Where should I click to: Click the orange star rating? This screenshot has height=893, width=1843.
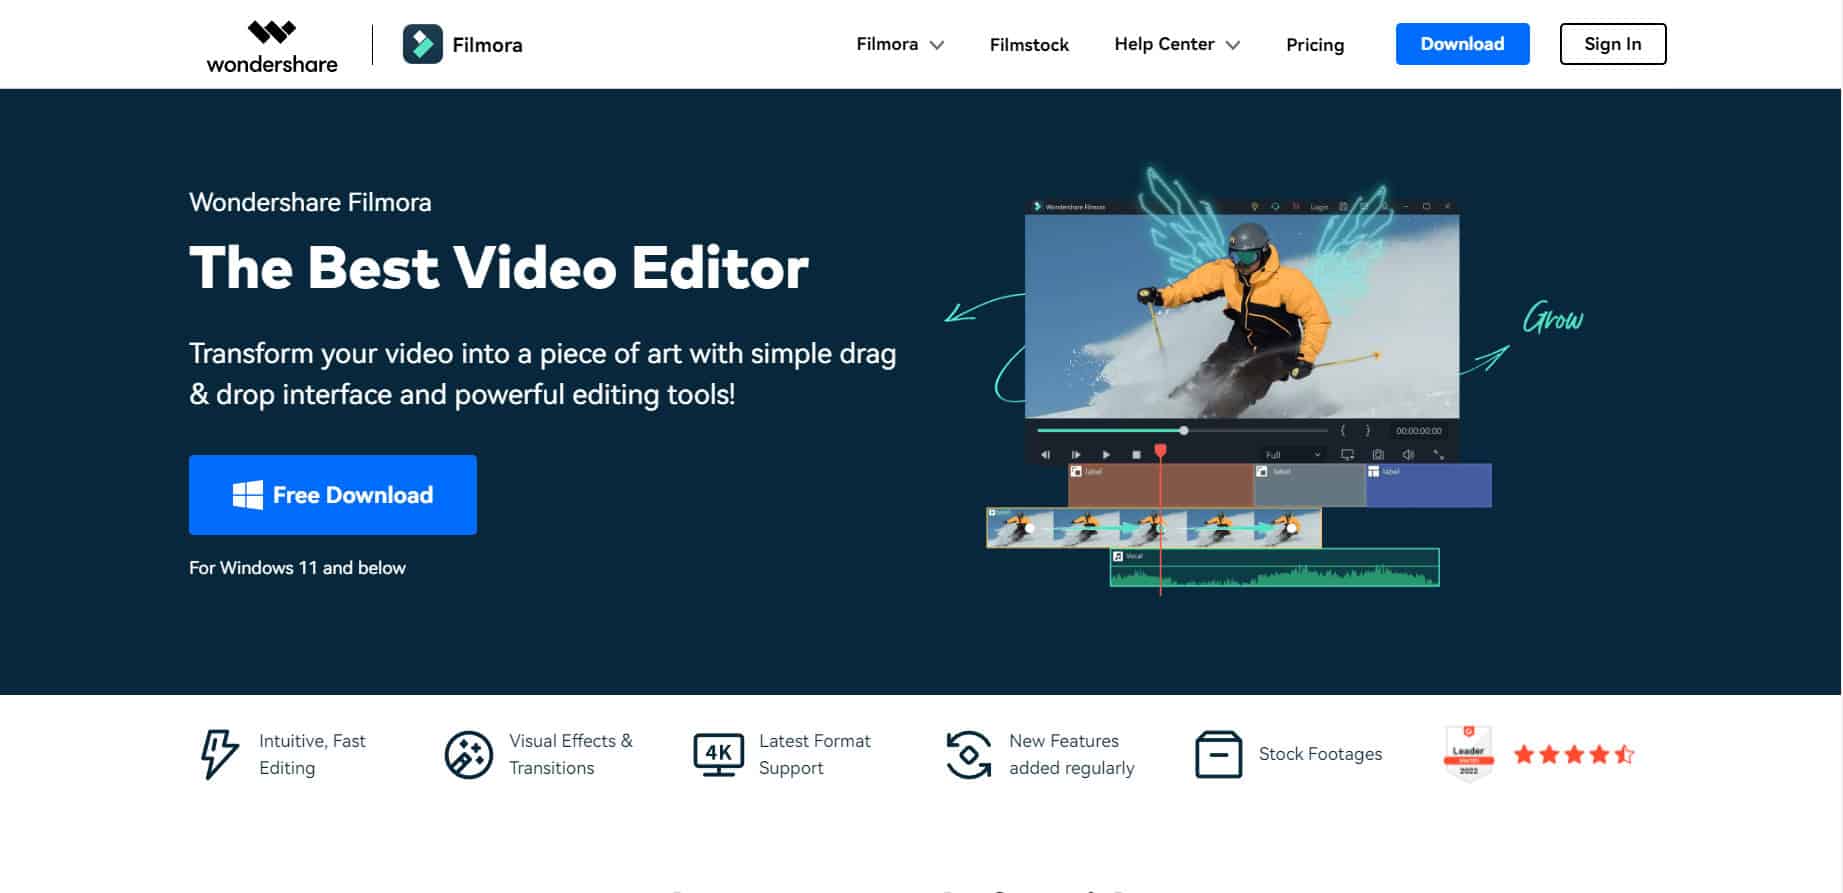(x=1574, y=755)
